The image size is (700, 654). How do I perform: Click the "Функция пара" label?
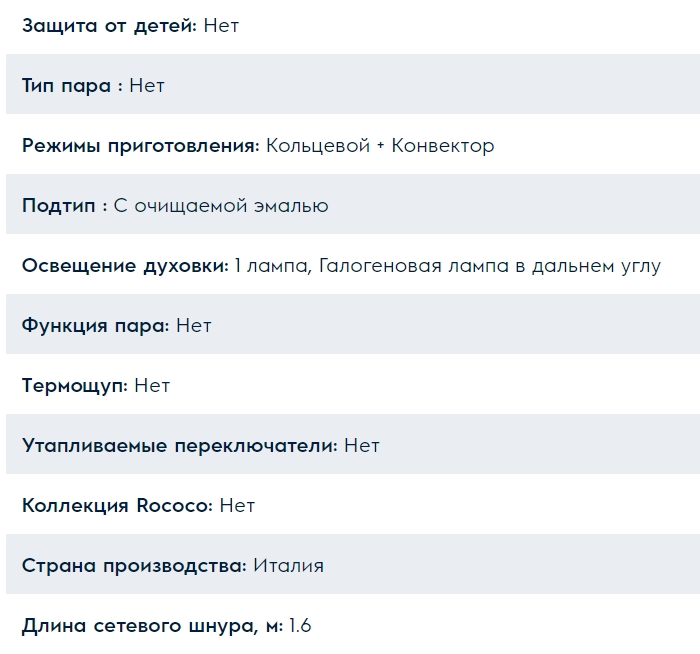click(96, 326)
